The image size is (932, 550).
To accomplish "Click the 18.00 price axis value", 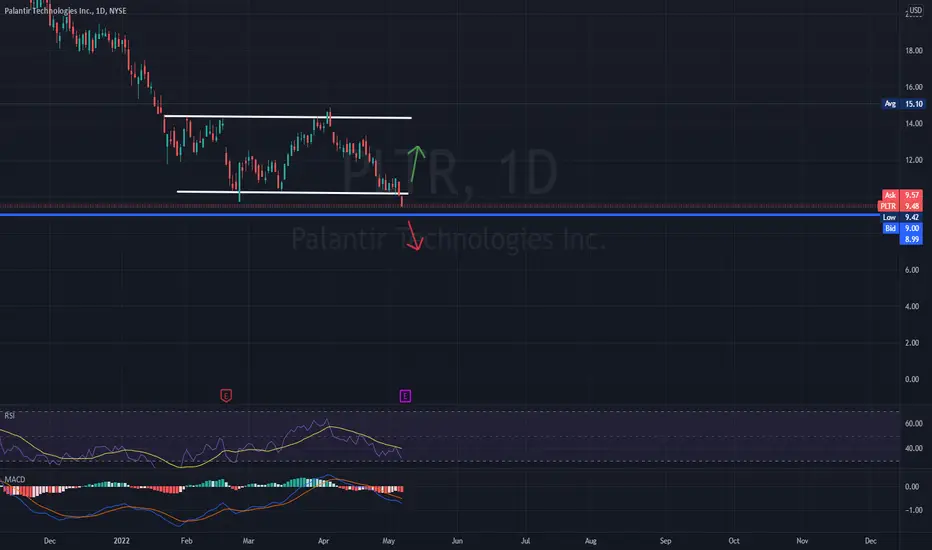I will click(914, 51).
